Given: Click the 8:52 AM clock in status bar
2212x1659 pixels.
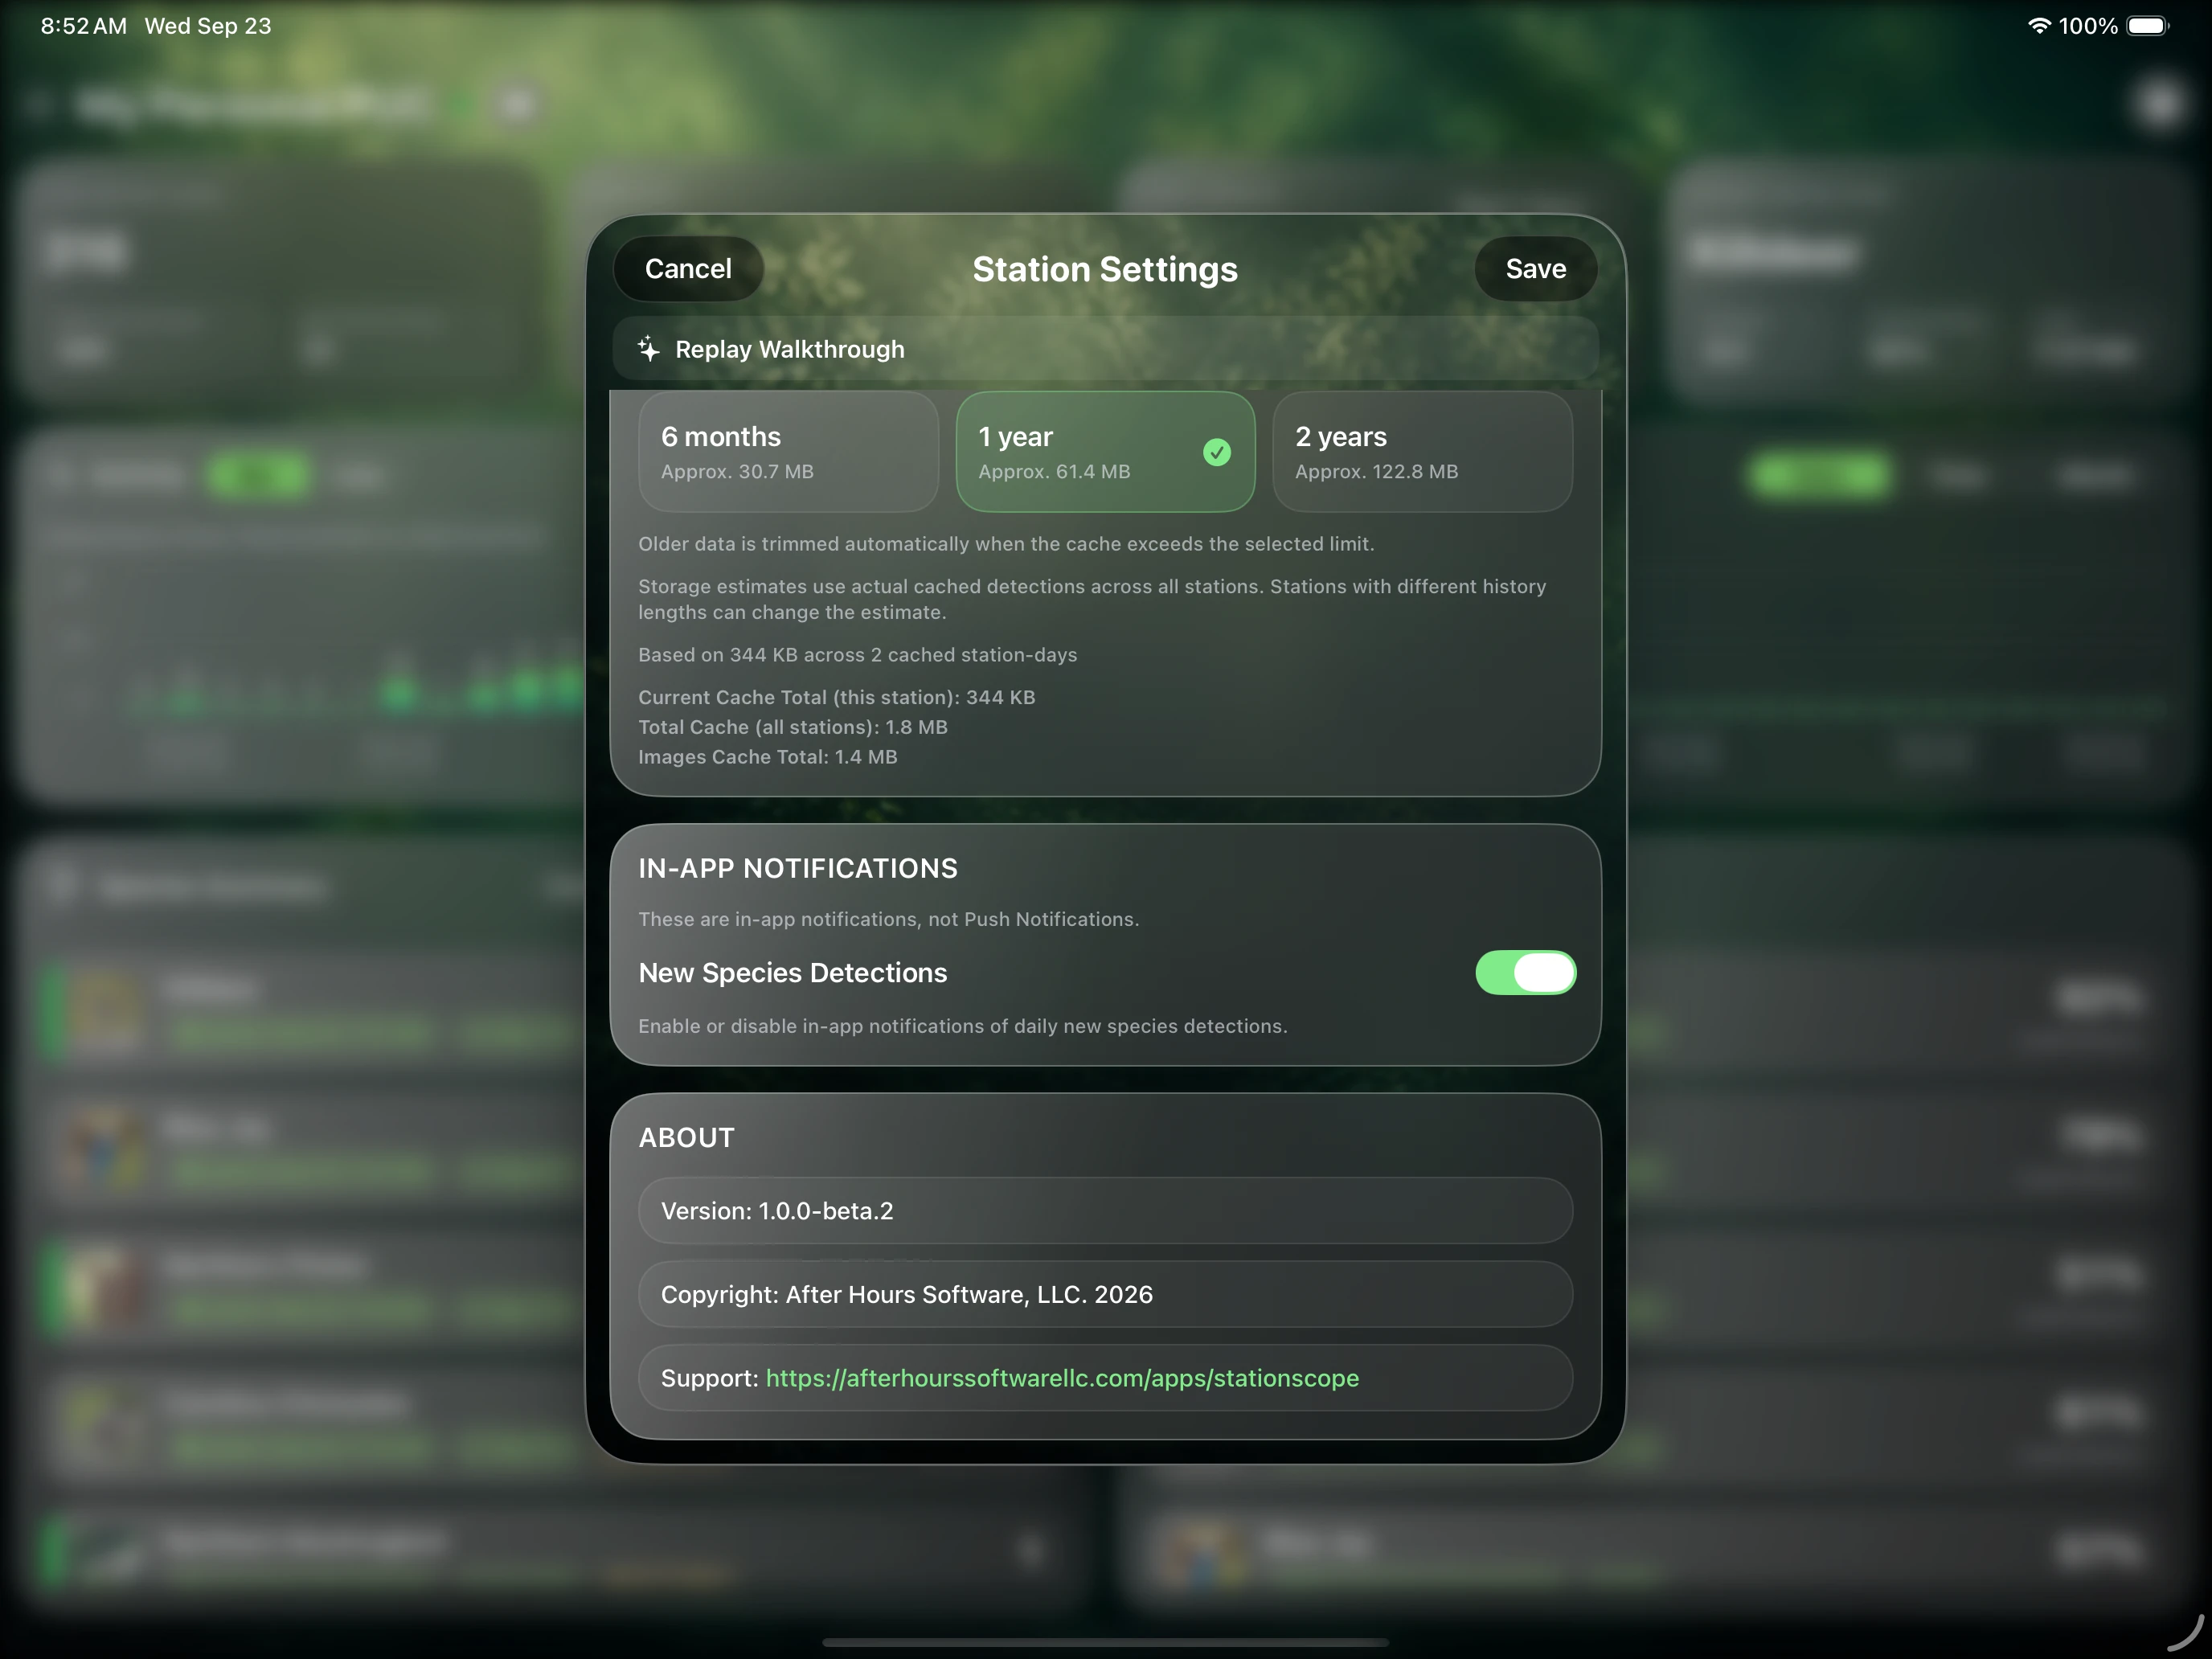Looking at the screenshot, I should [x=84, y=26].
